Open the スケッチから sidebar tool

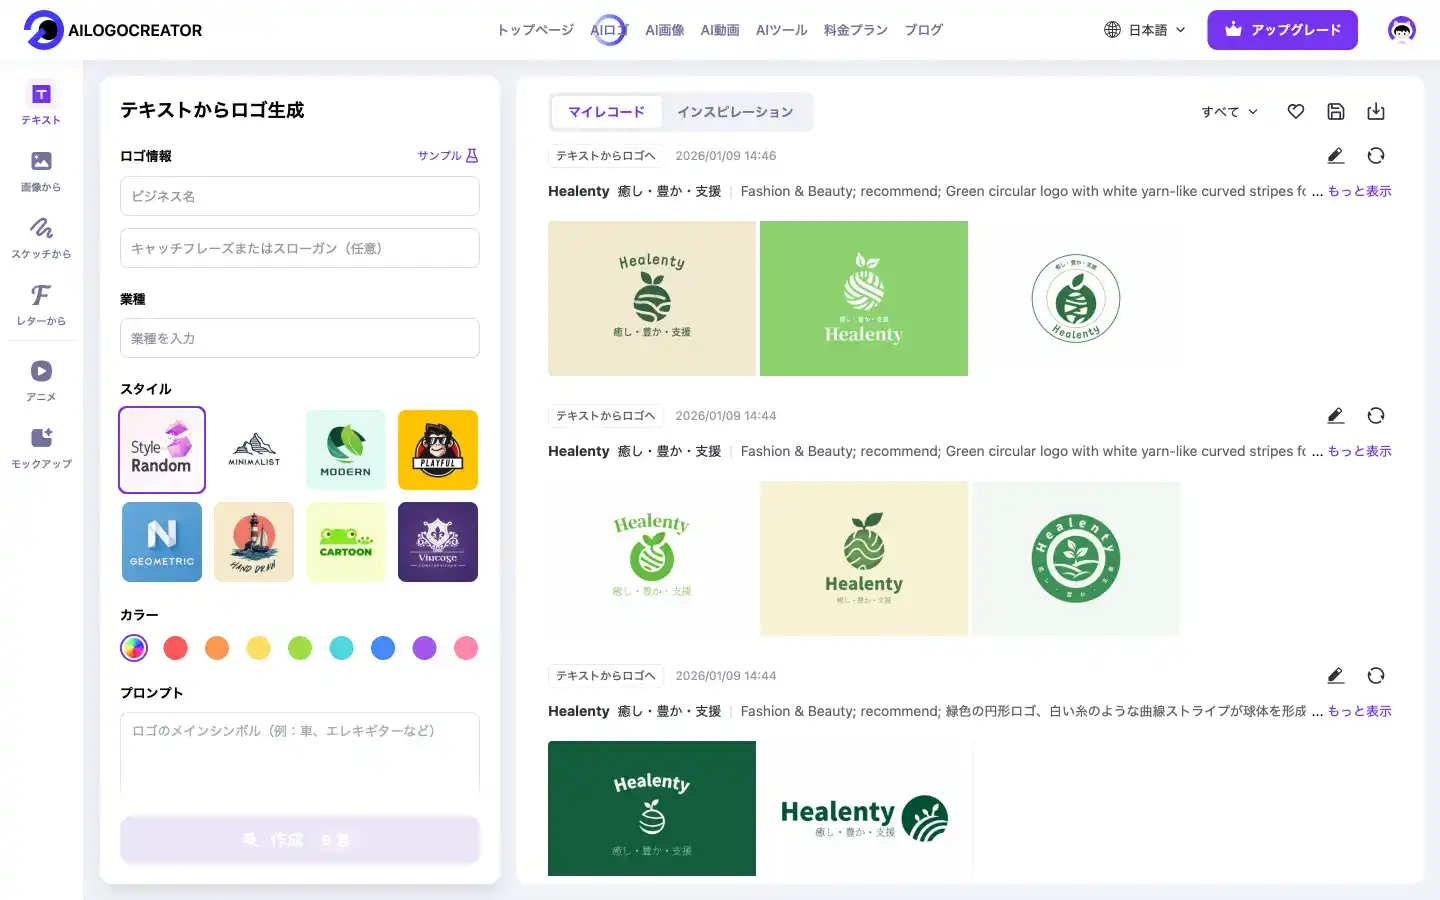[41, 238]
